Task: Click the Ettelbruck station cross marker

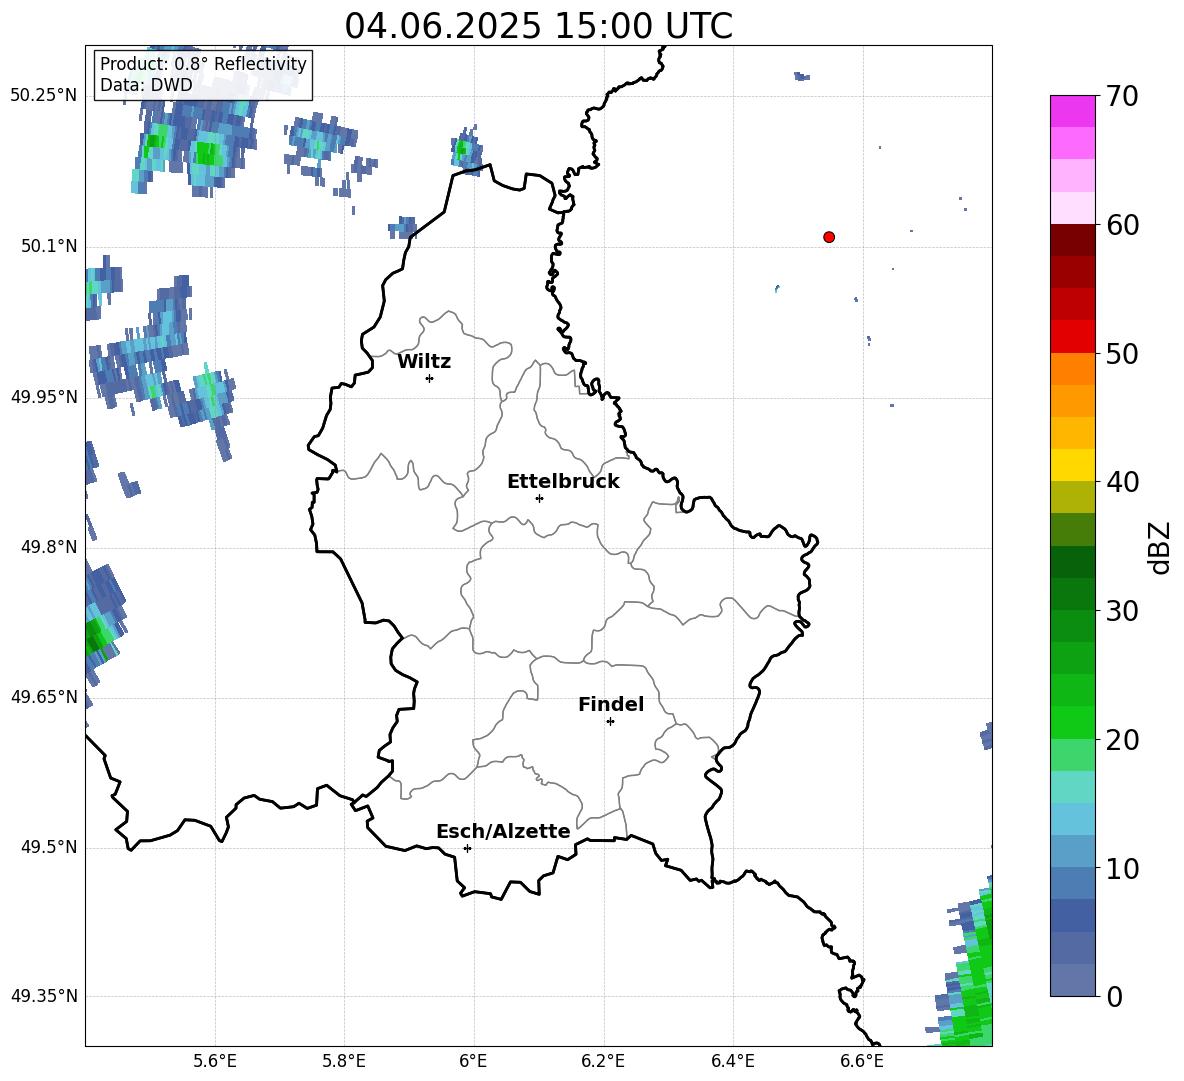Action: (539, 498)
